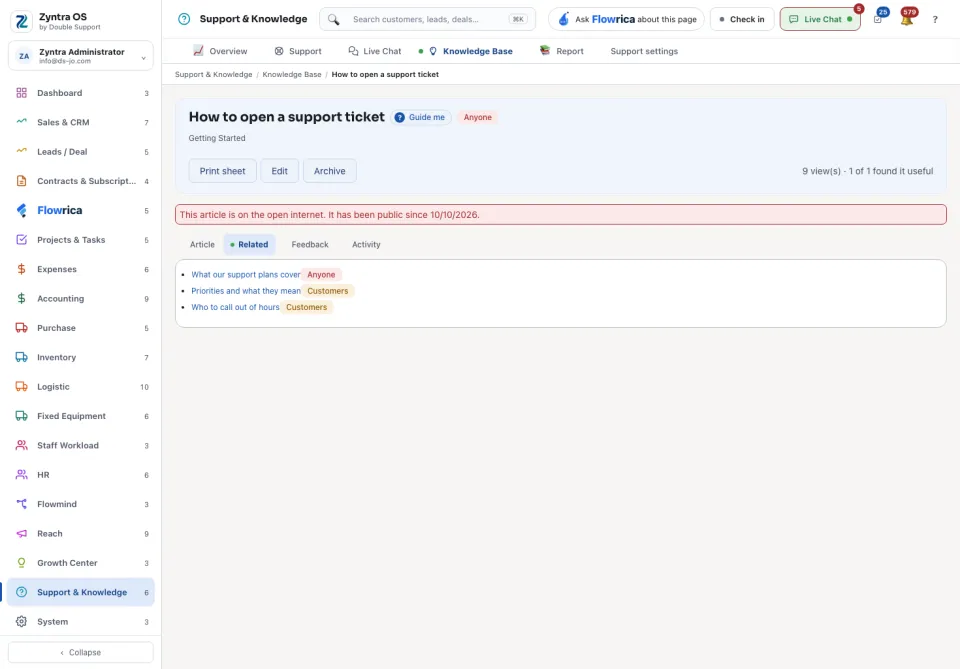The height and width of the screenshot is (669, 960).
Task: Click the Support & Knowledge sidebar item
Action: tap(81, 592)
